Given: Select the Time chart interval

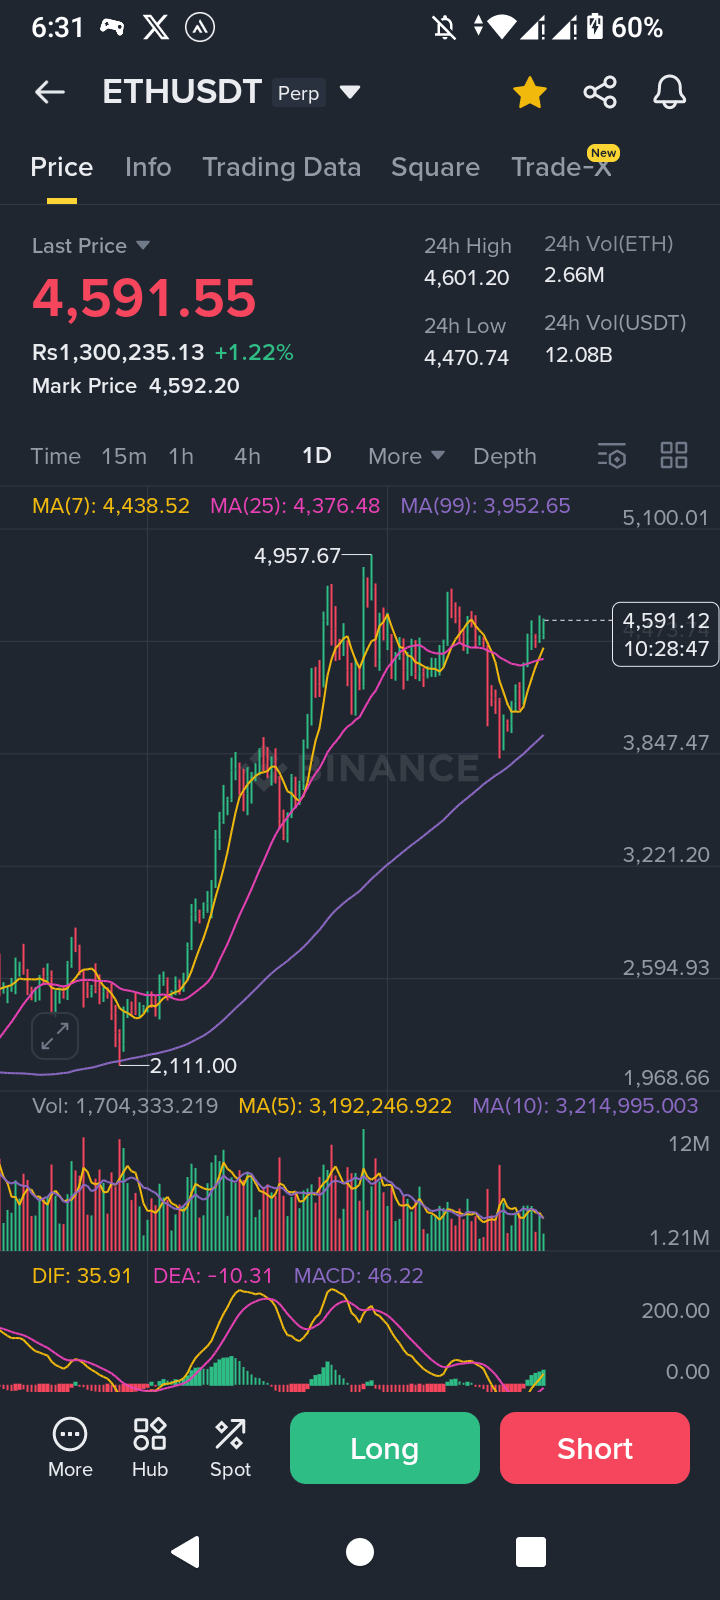Looking at the screenshot, I should pos(55,456).
